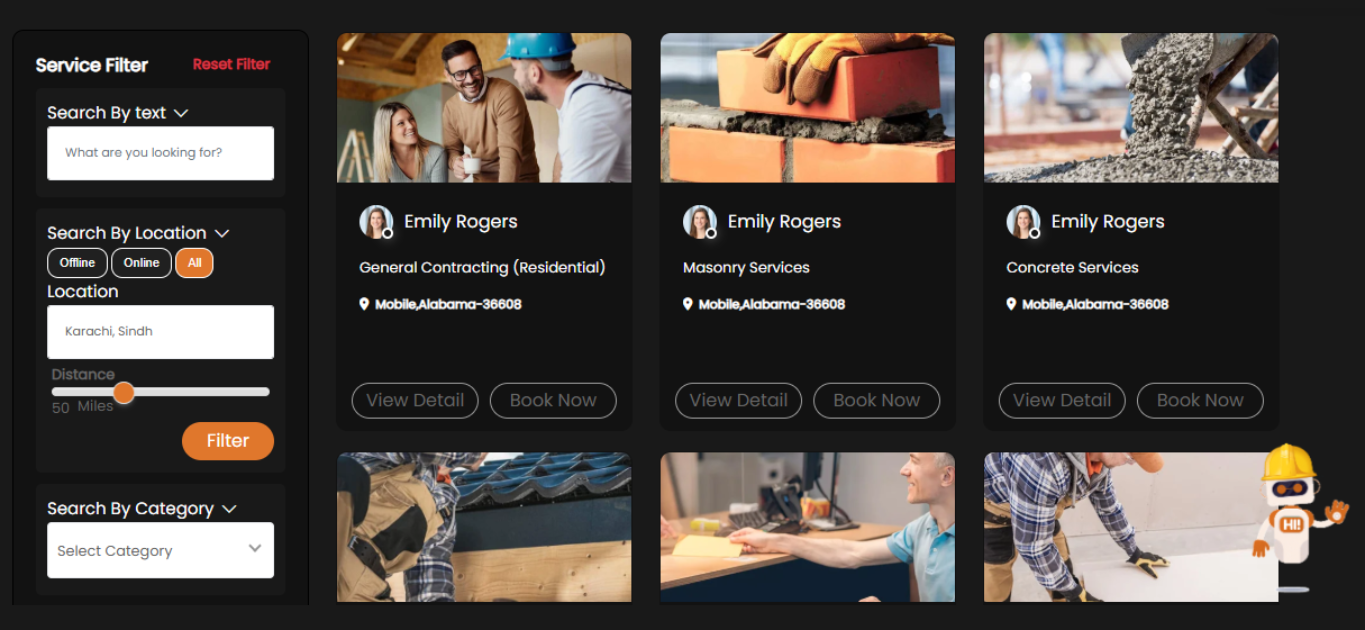
Task: Select the Offline location option
Action: 77,263
